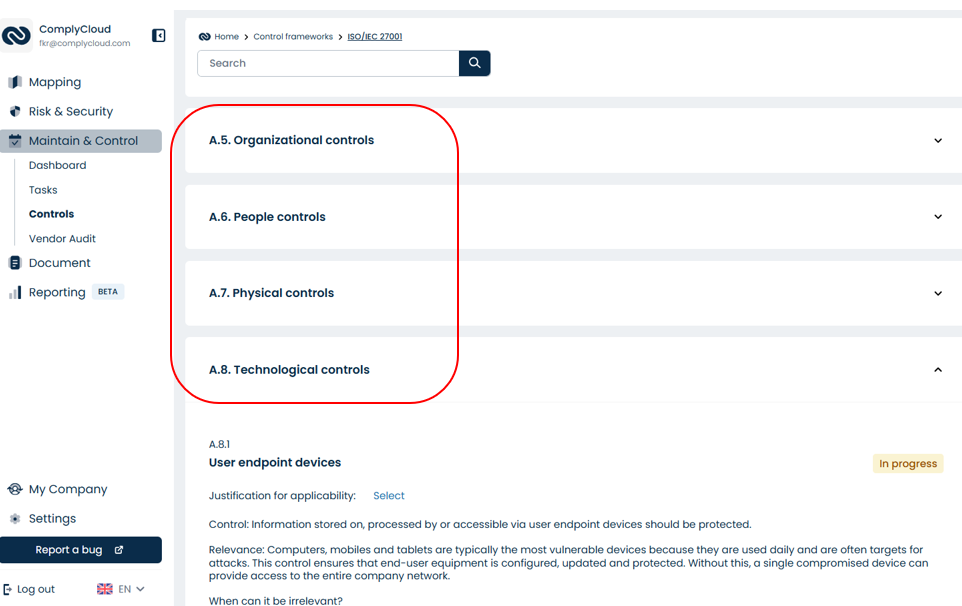
Task: Click the Report a bug button
Action: point(80,550)
